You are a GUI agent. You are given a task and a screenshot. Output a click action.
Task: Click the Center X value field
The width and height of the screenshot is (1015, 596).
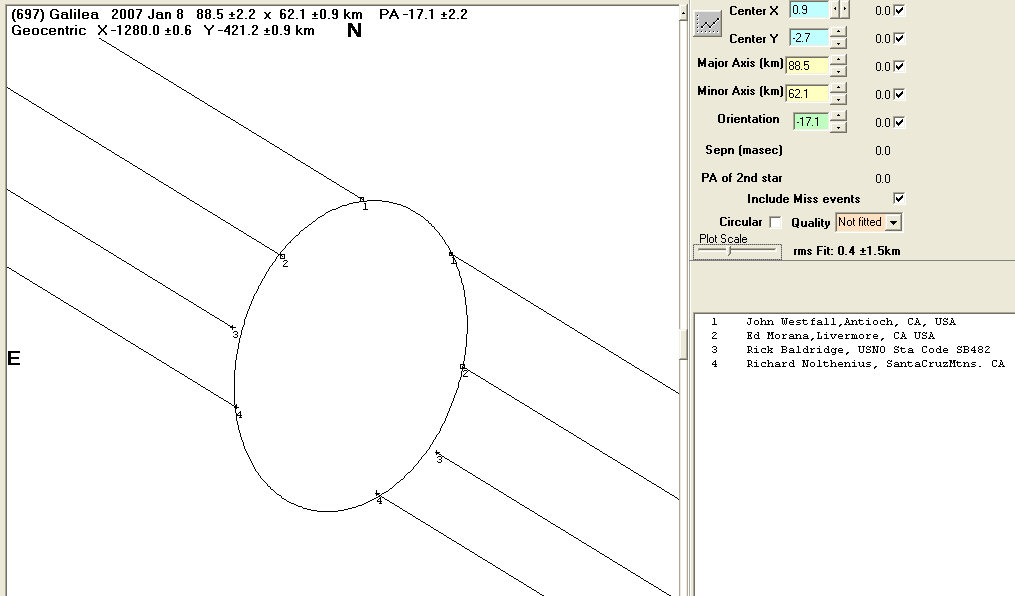(809, 10)
